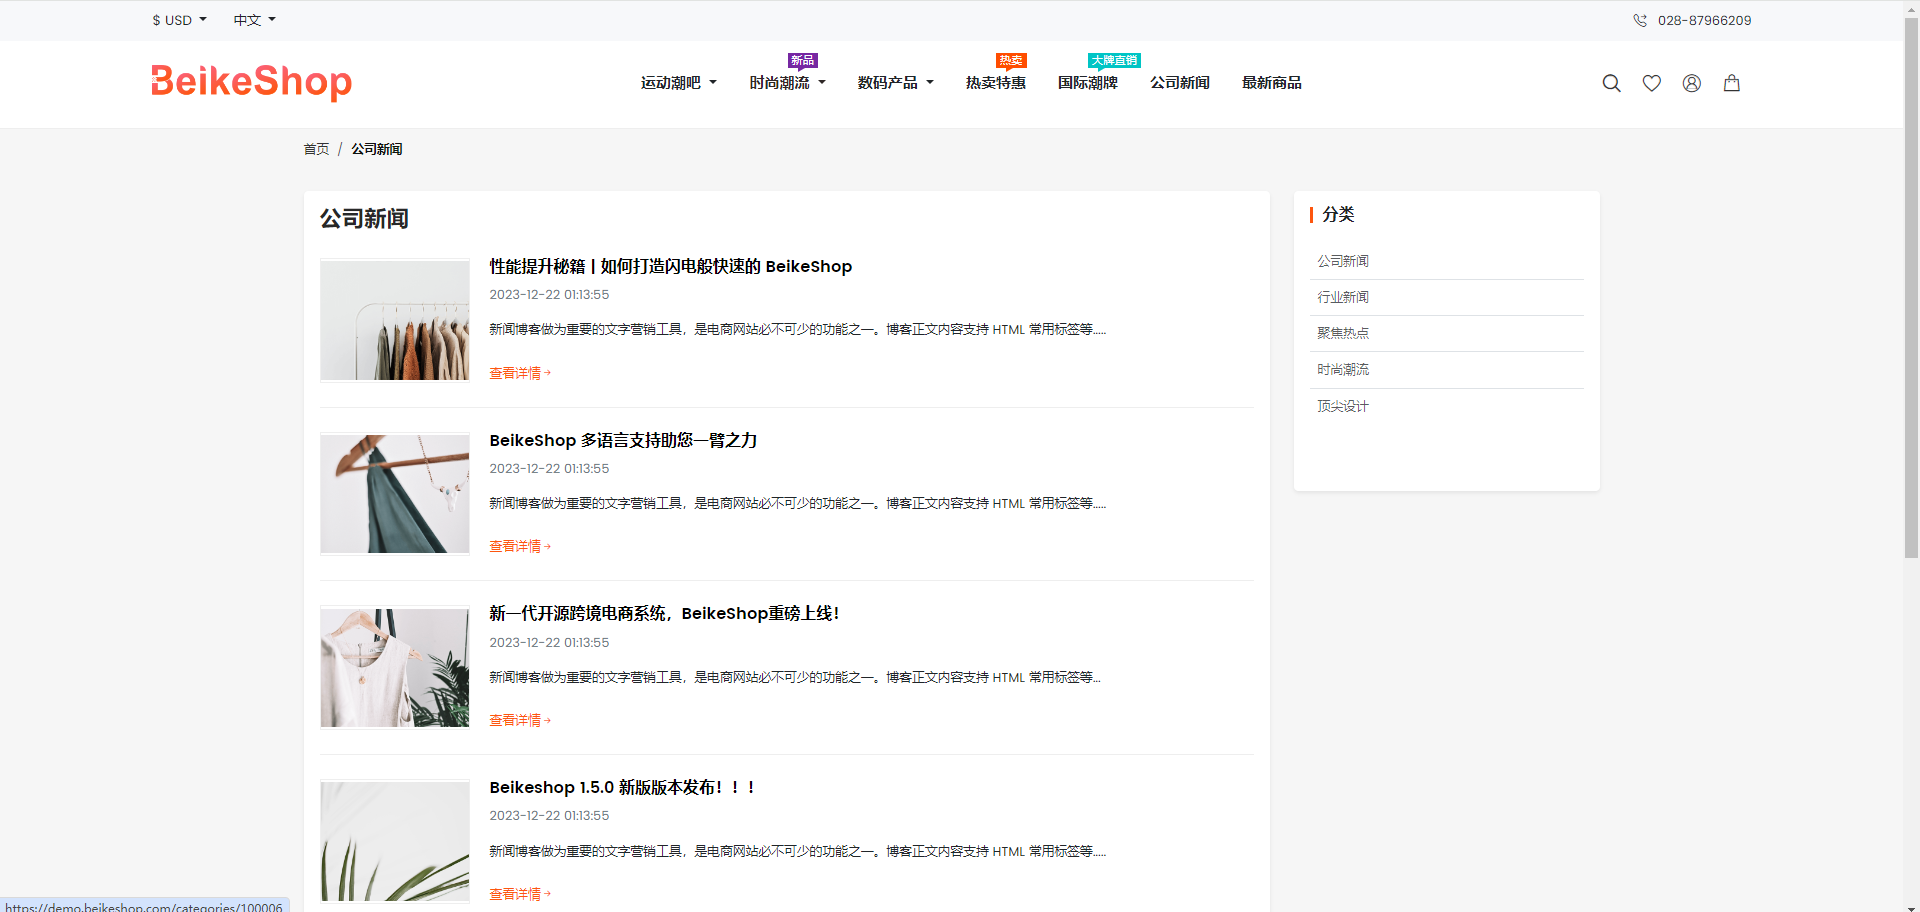Open the wishlist heart icon
The height and width of the screenshot is (912, 1920).
1651,83
